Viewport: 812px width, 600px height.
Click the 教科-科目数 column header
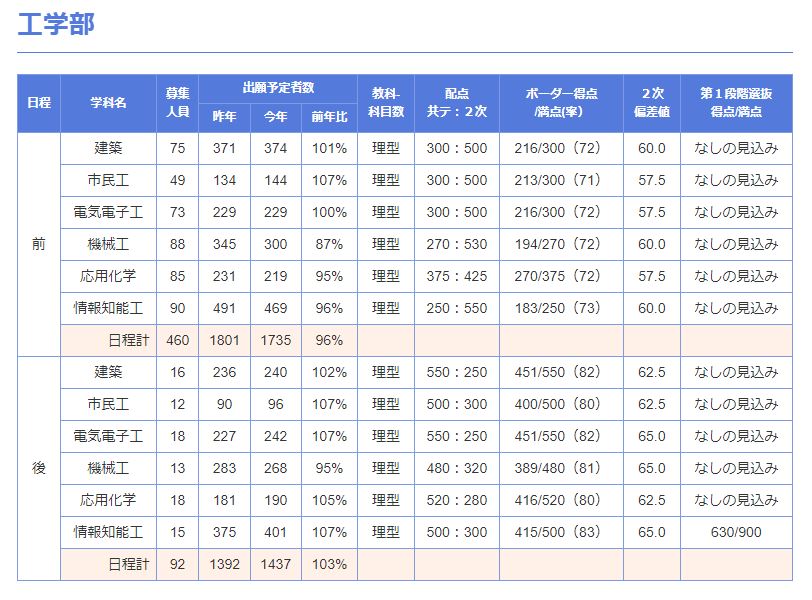pyautogui.click(x=385, y=103)
